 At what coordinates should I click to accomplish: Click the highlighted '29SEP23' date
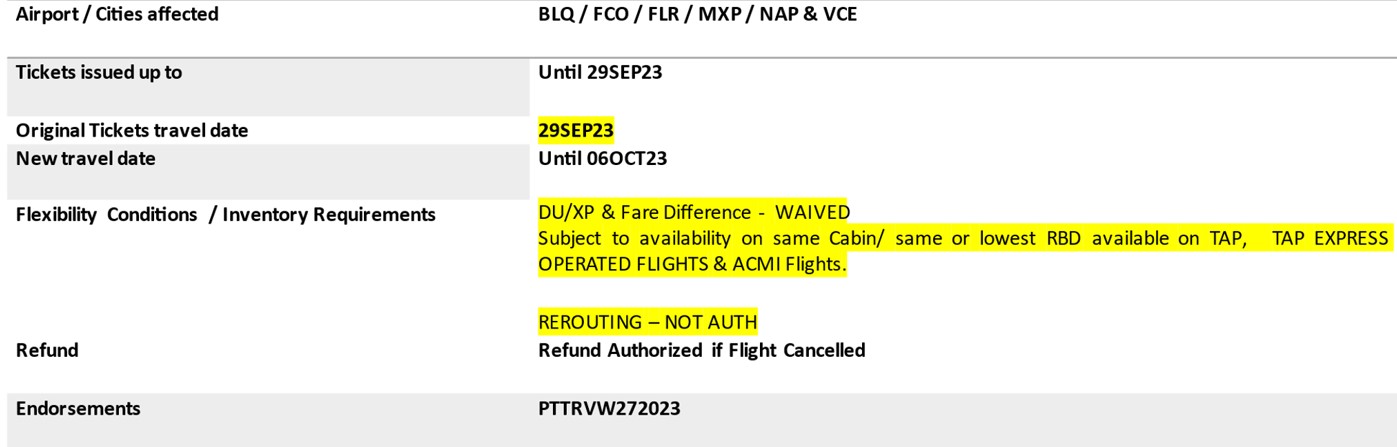pos(576,130)
